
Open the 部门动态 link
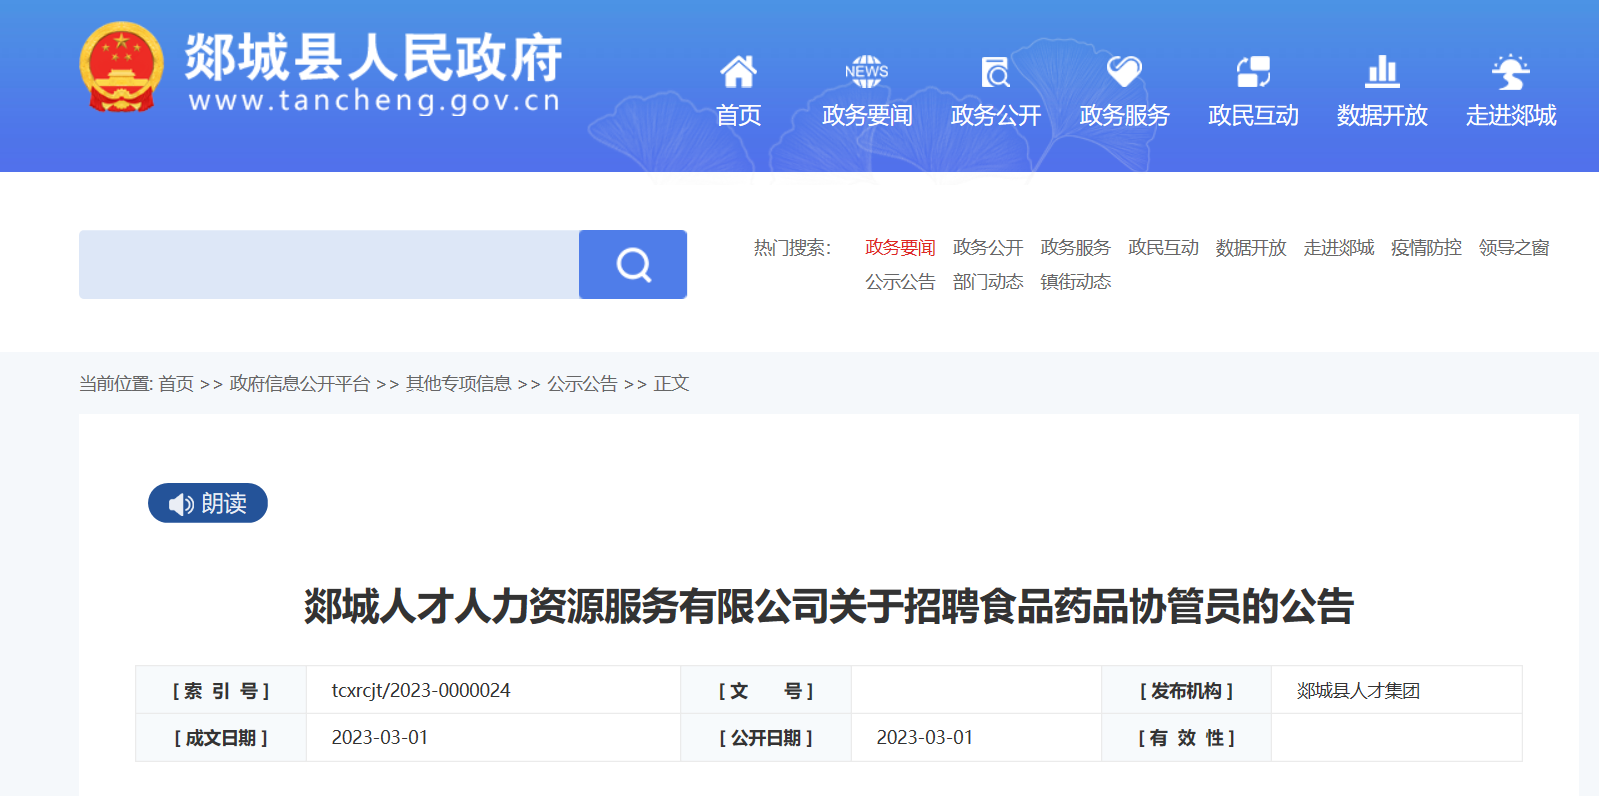pos(988,282)
